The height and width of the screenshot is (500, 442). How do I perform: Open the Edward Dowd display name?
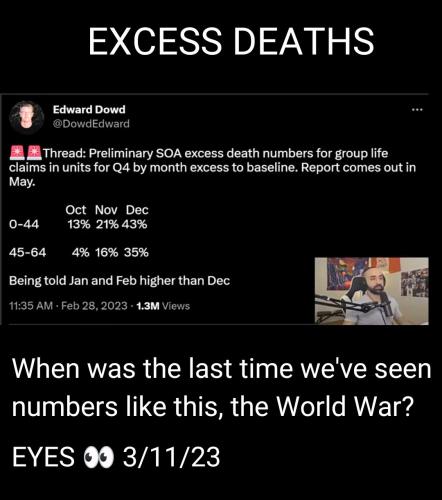[89, 109]
